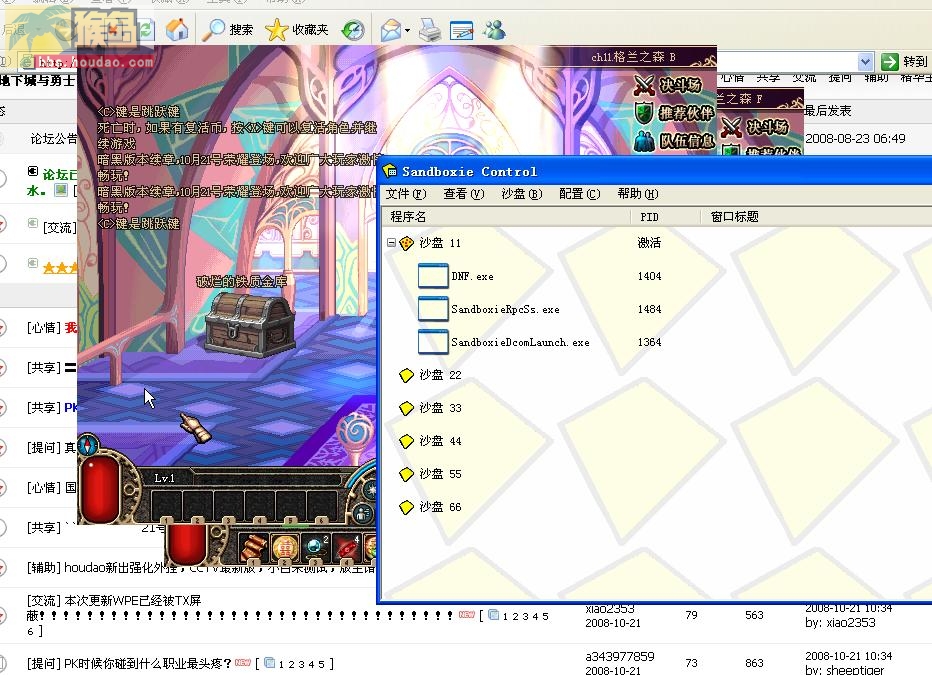
Task: Click PID value 1404 for DNF.exe
Action: click(x=649, y=276)
